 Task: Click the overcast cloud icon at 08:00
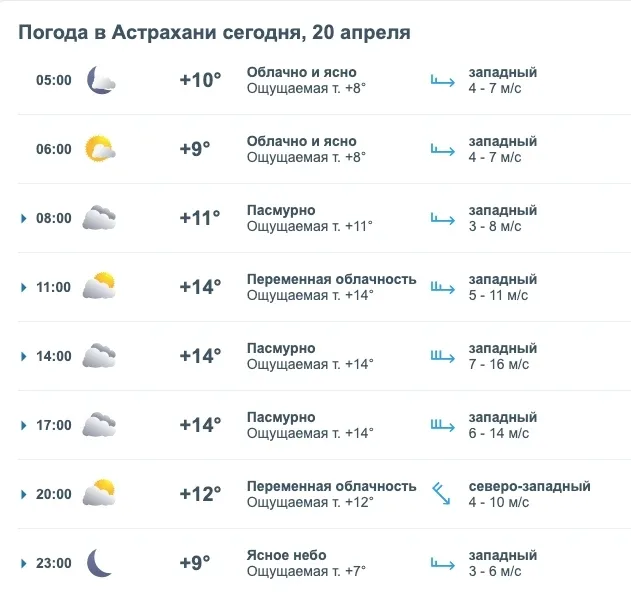pyautogui.click(x=99, y=218)
